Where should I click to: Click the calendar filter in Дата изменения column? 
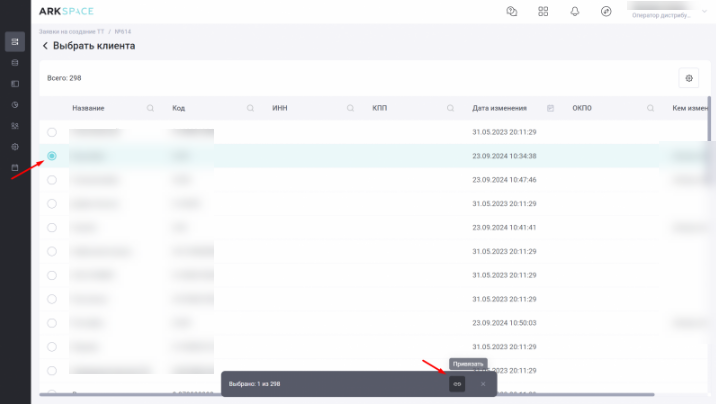(550, 108)
